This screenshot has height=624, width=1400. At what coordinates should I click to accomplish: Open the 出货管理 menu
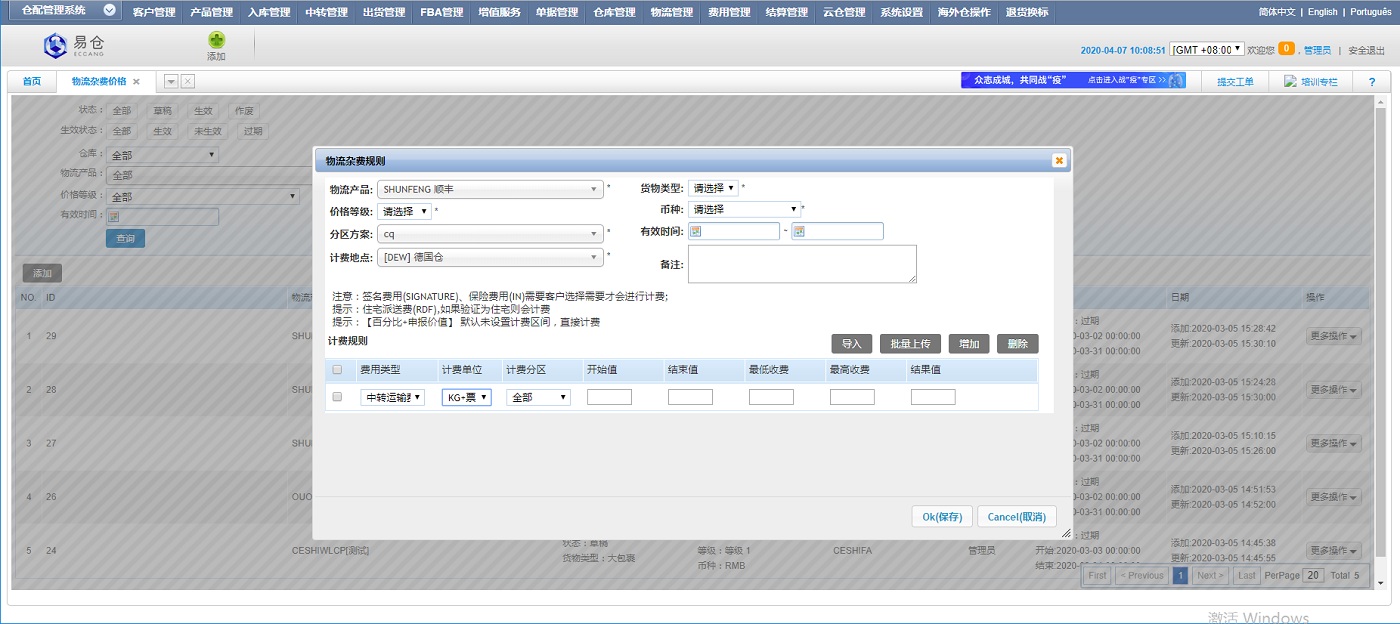click(384, 12)
